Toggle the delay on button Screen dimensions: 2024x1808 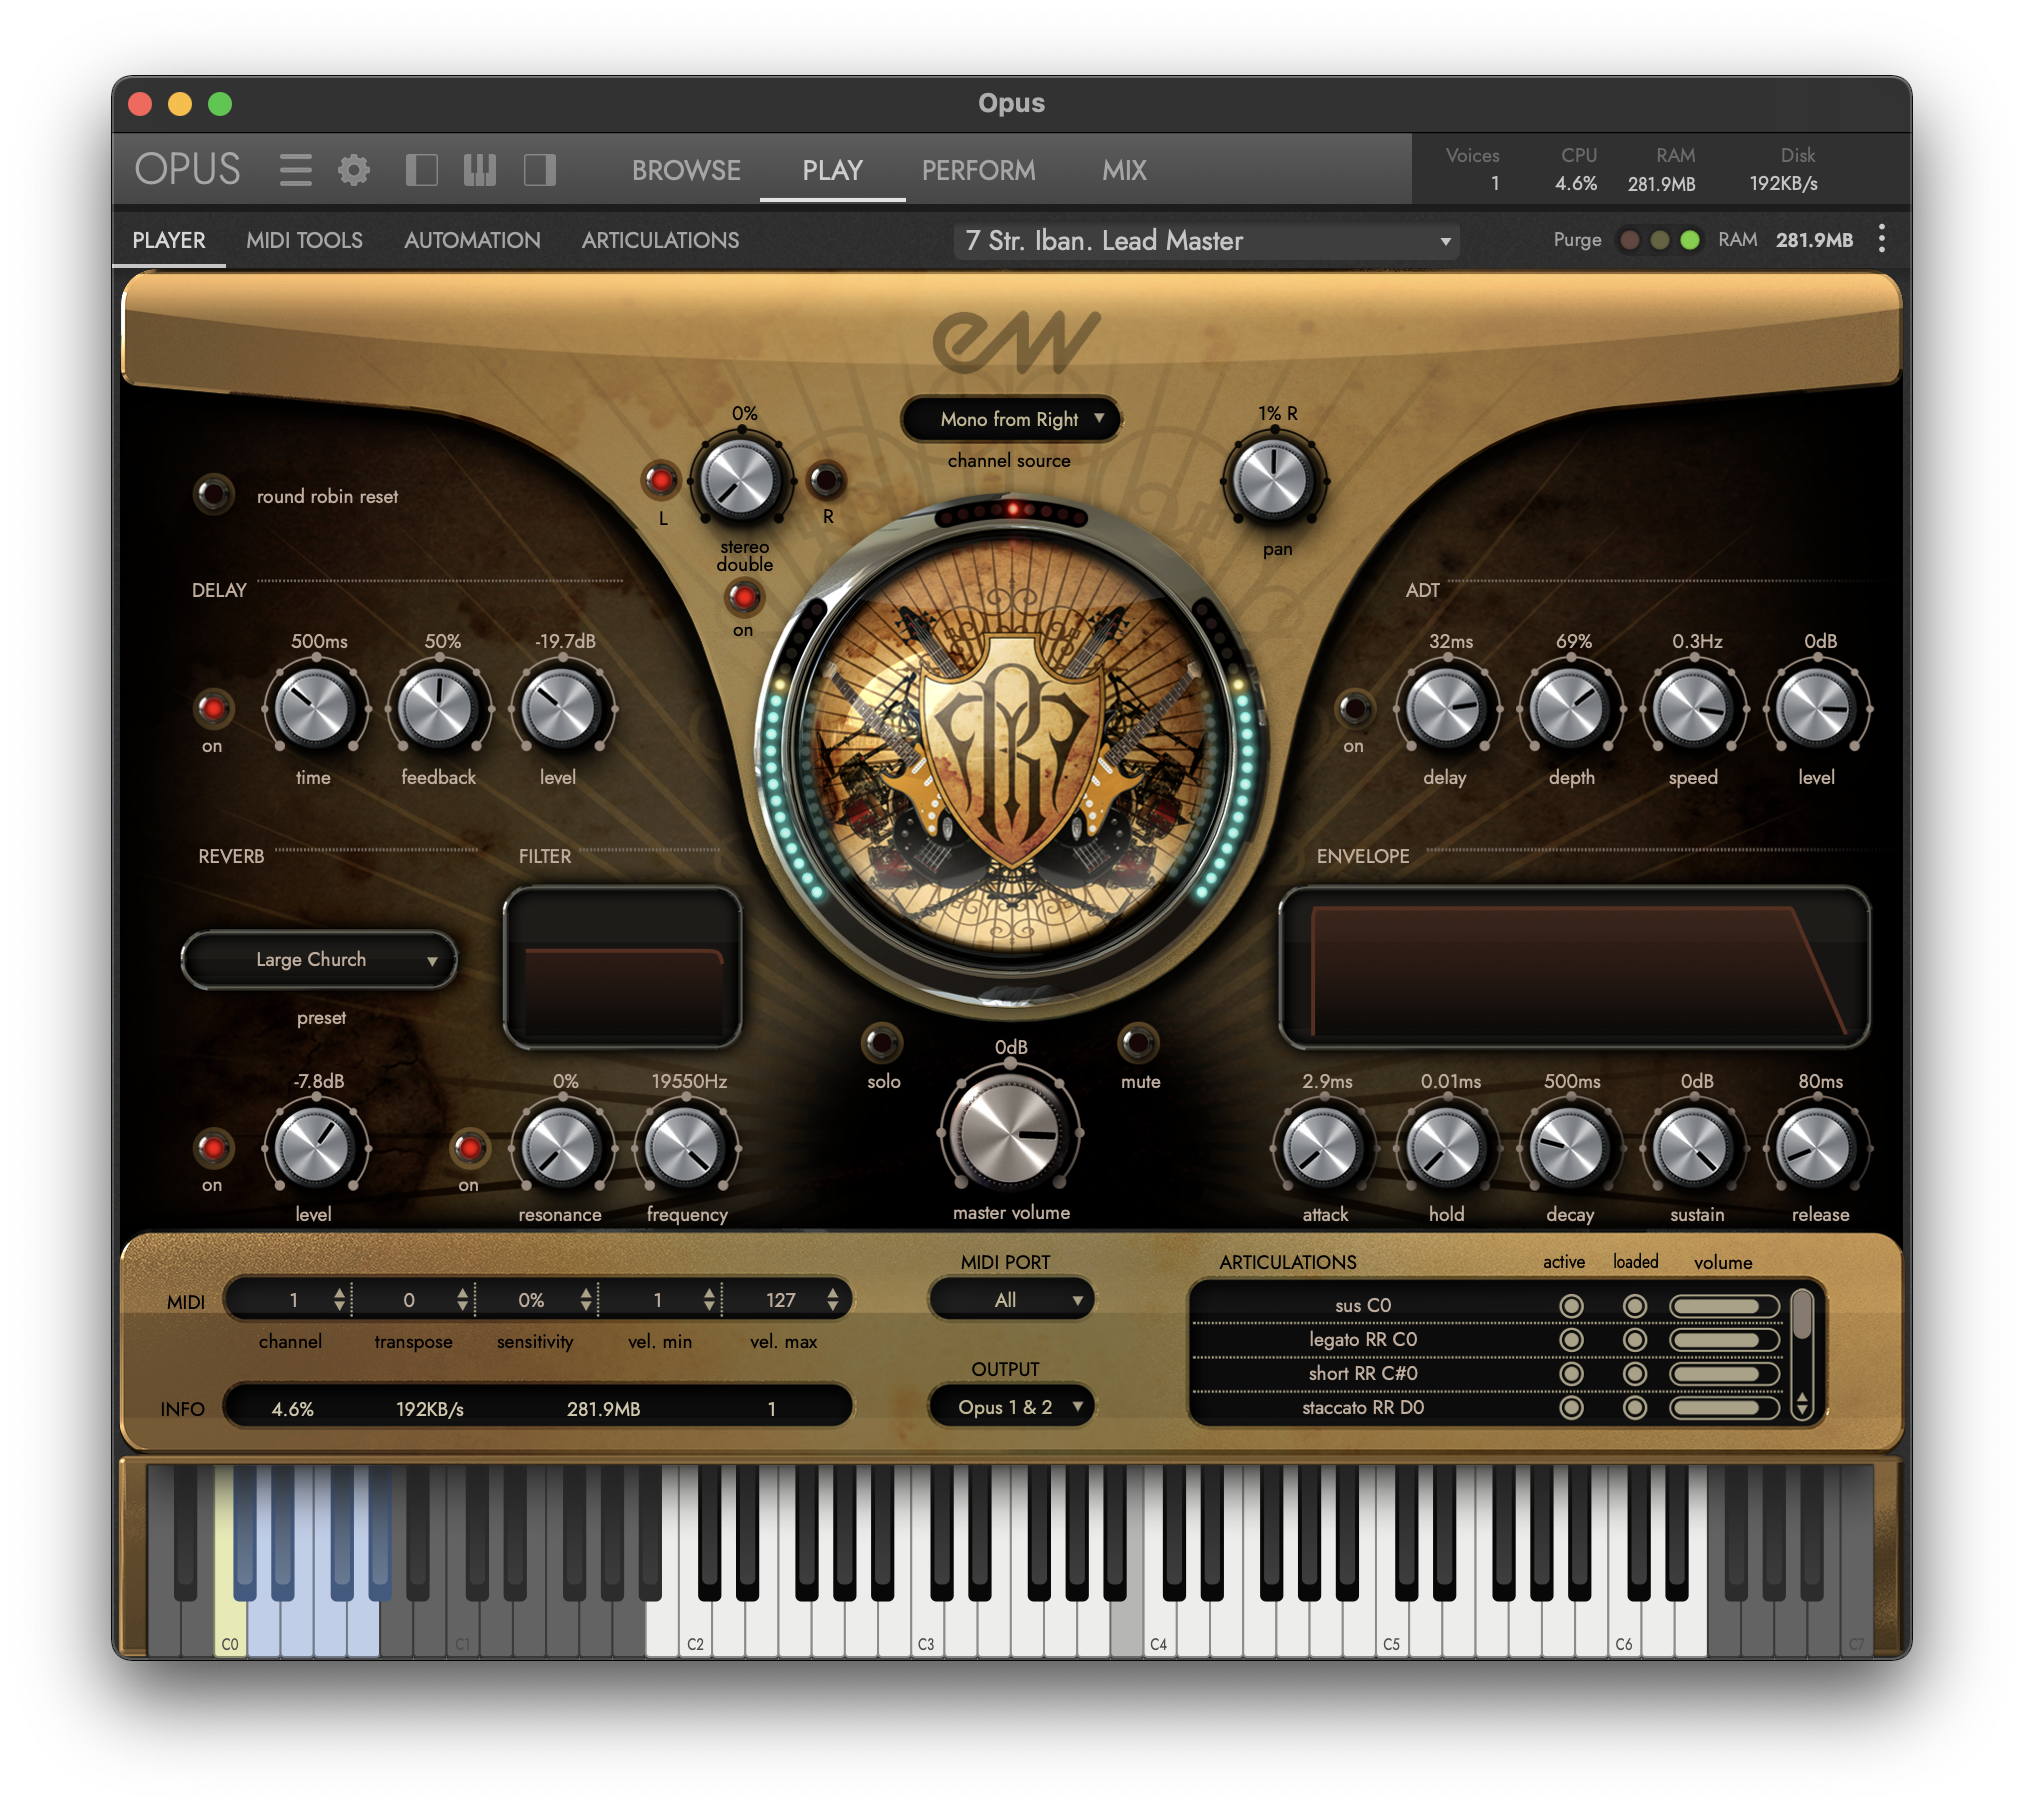[x=213, y=708]
